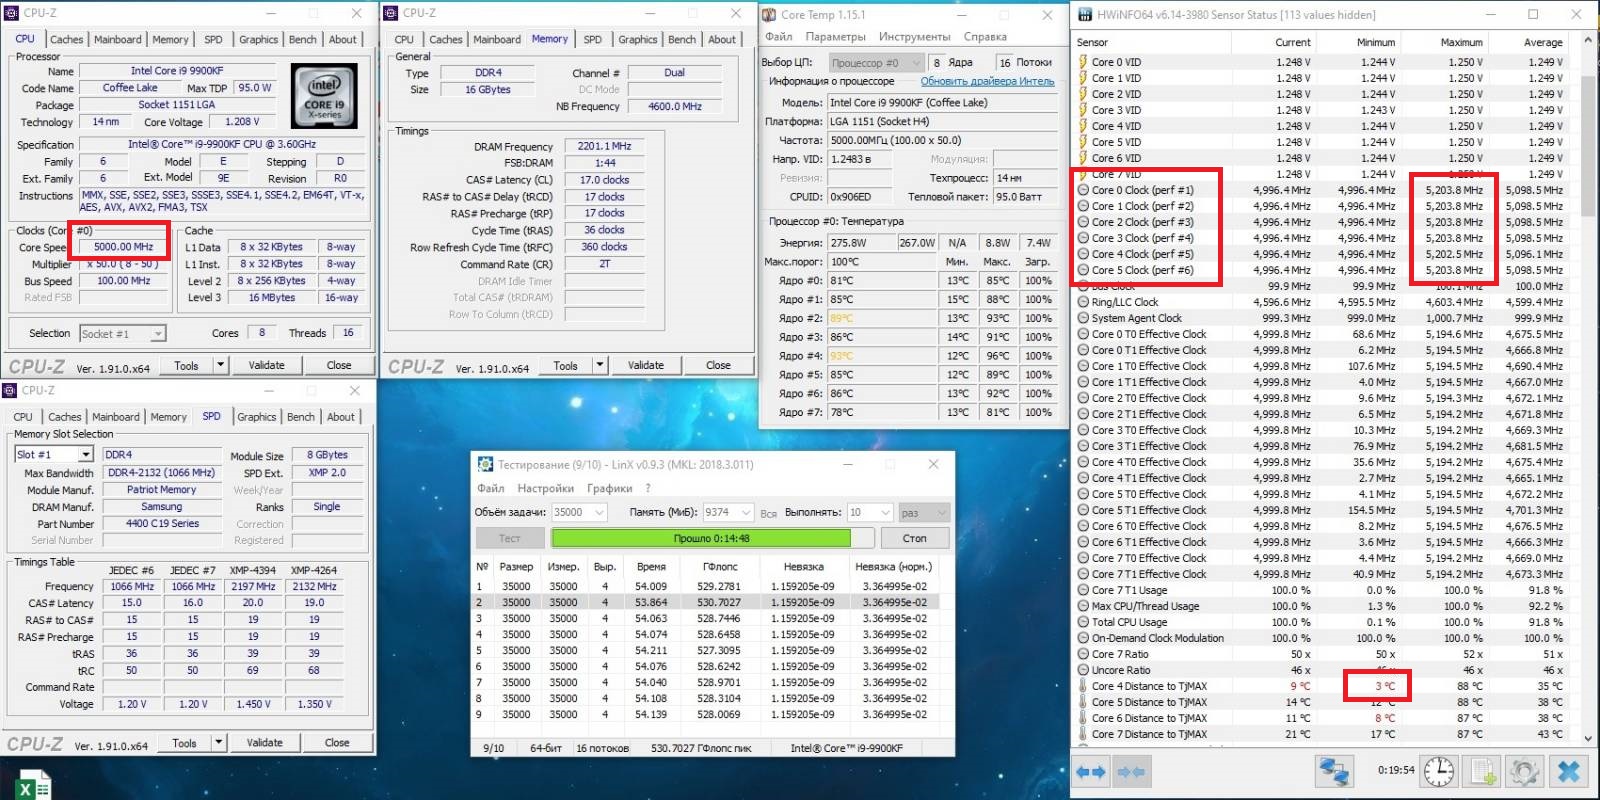This screenshot has height=800, width=1600.
Task: Open LinX Выполнять 10 dropdown
Action: pos(885,512)
